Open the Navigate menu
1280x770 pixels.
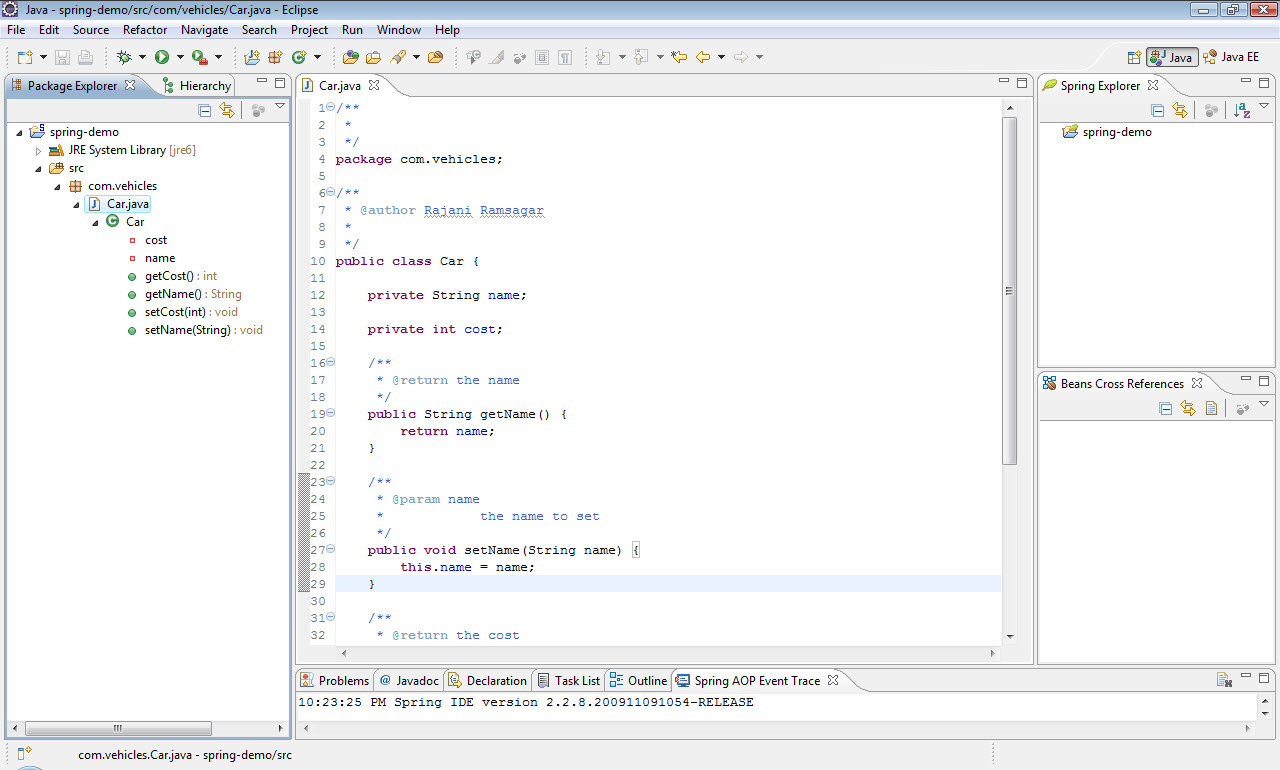coord(204,30)
